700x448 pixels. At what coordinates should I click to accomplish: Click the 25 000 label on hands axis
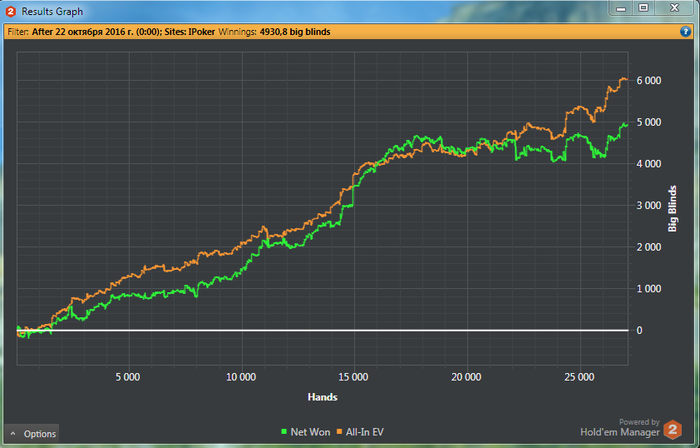pos(579,377)
